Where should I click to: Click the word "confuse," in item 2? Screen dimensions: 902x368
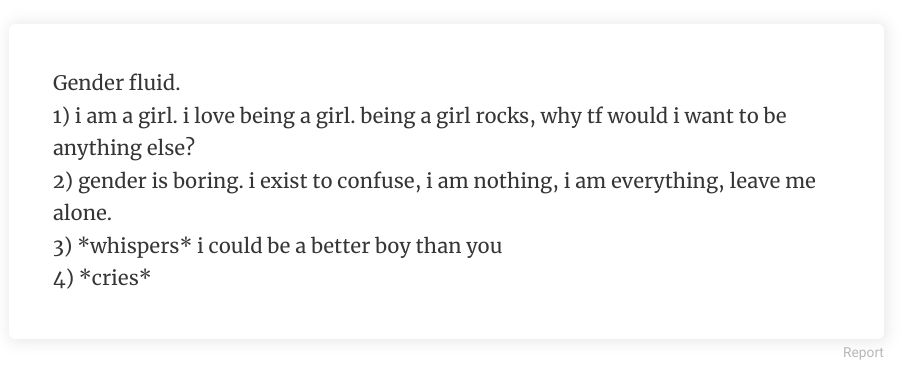(x=379, y=182)
